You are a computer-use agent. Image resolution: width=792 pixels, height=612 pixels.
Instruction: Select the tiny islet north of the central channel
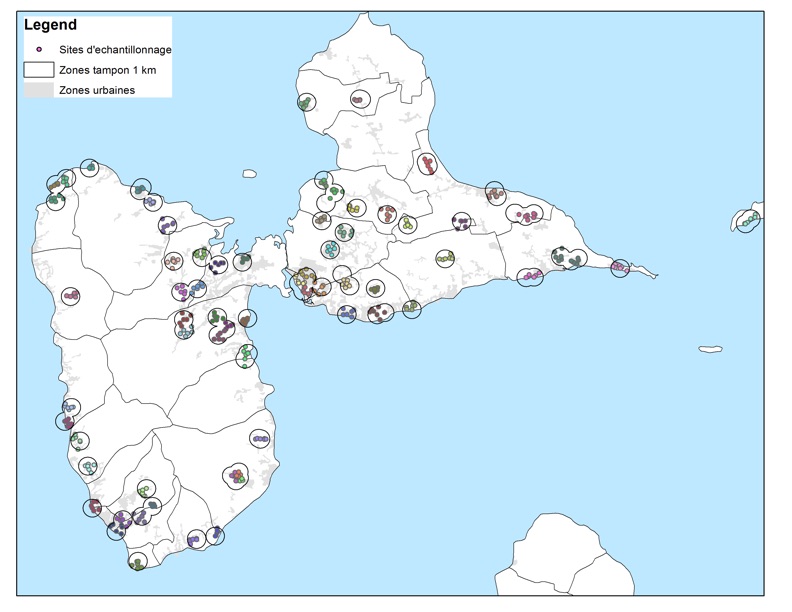(x=250, y=174)
